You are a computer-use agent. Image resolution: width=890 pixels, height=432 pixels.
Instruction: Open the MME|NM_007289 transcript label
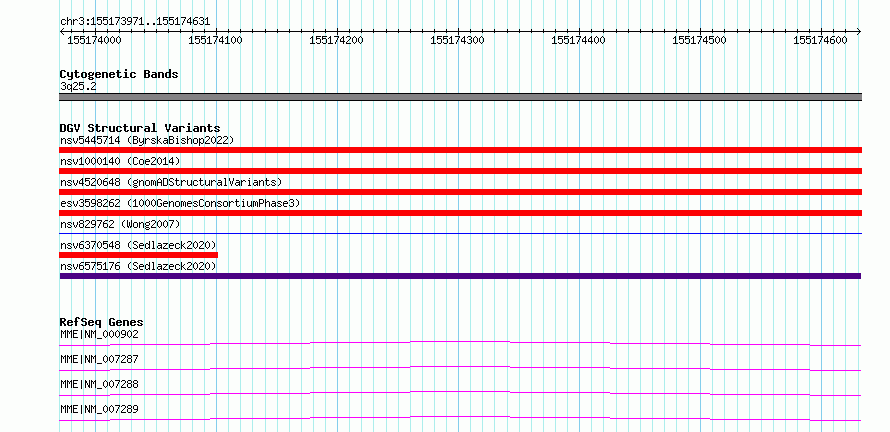99,409
